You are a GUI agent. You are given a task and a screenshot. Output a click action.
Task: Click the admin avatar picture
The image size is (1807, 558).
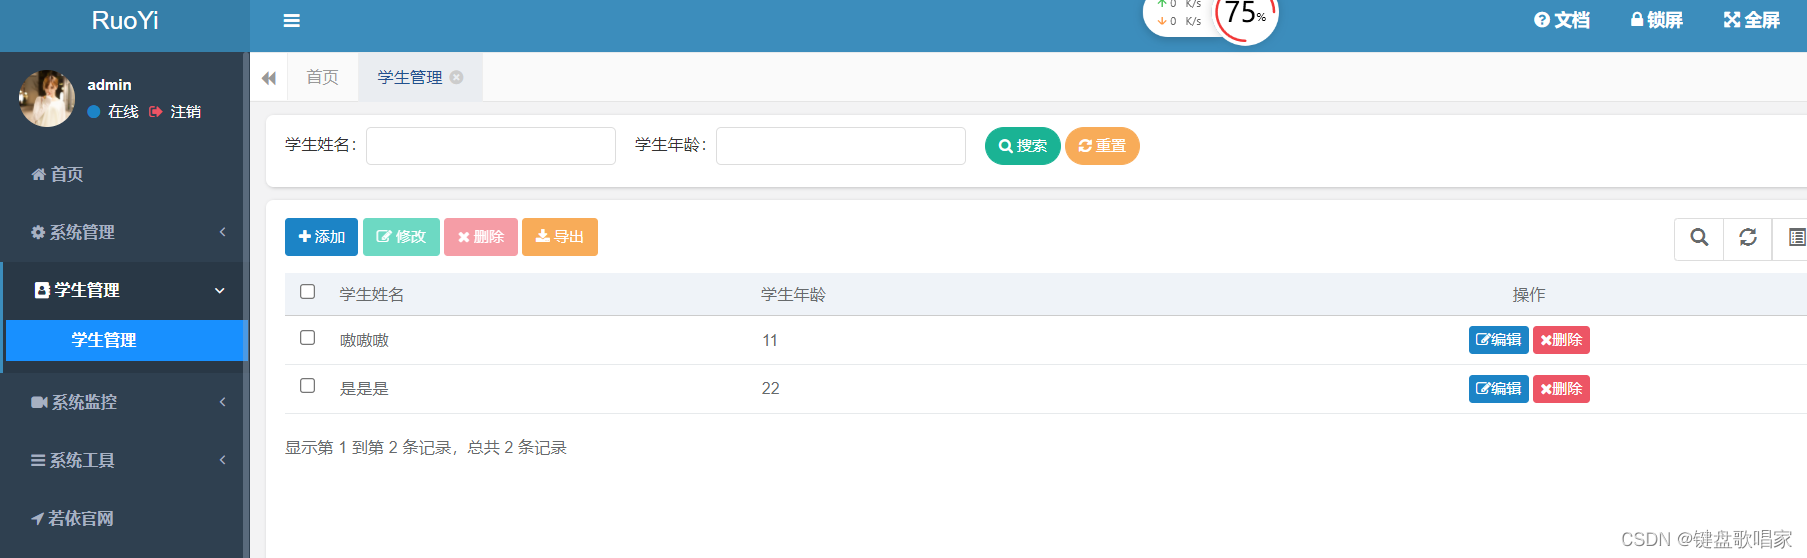tap(47, 98)
